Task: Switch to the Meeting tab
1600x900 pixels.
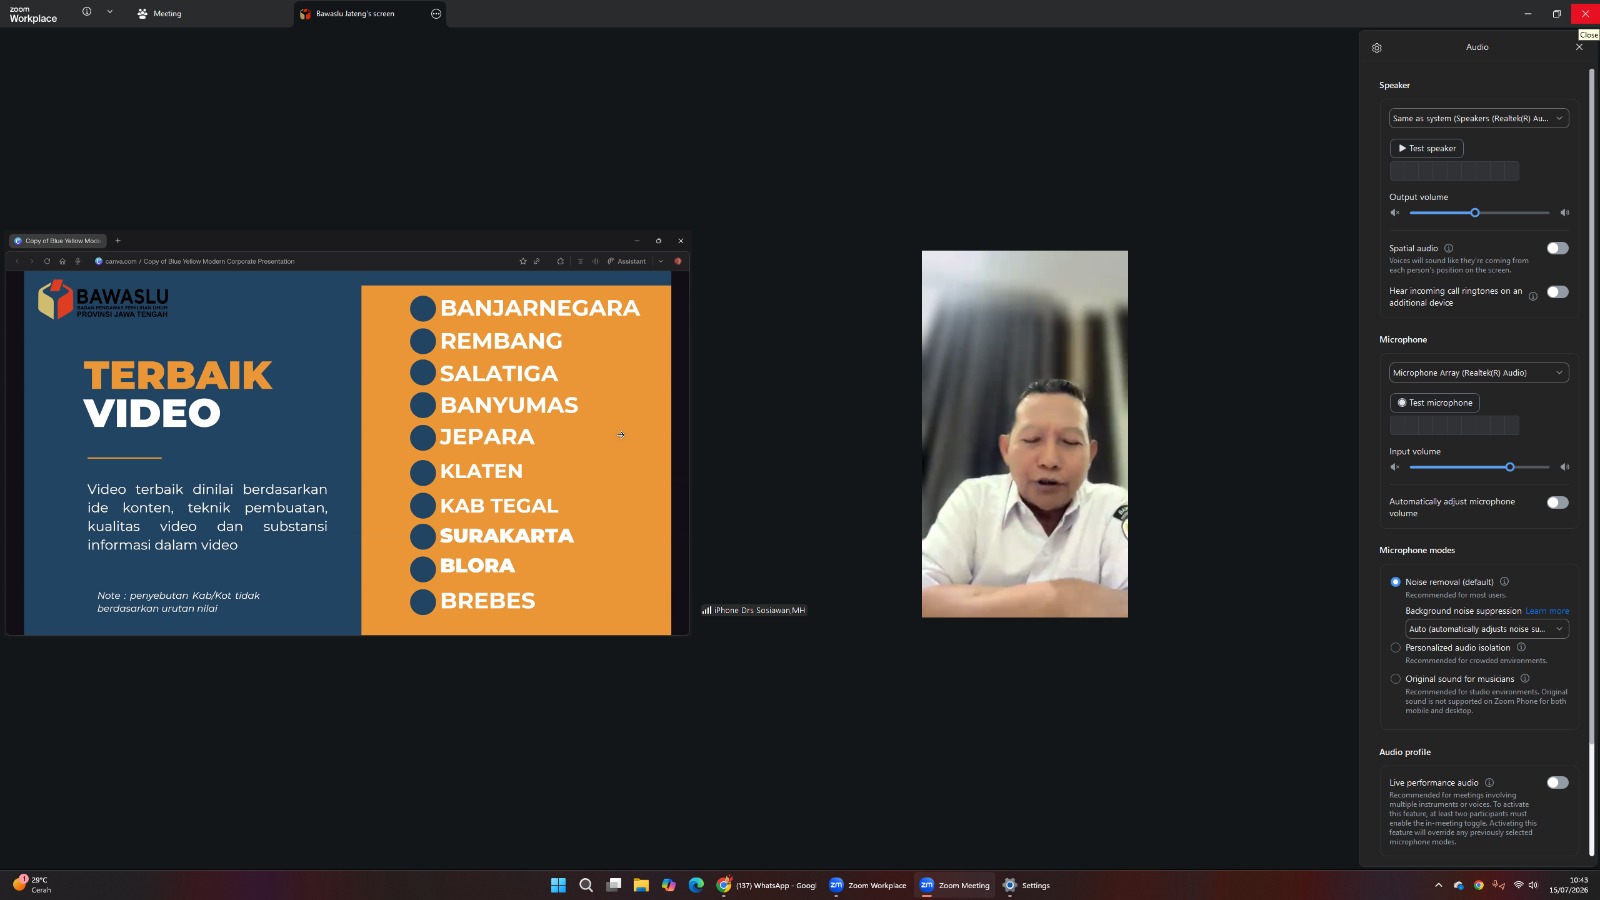Action: (160, 14)
